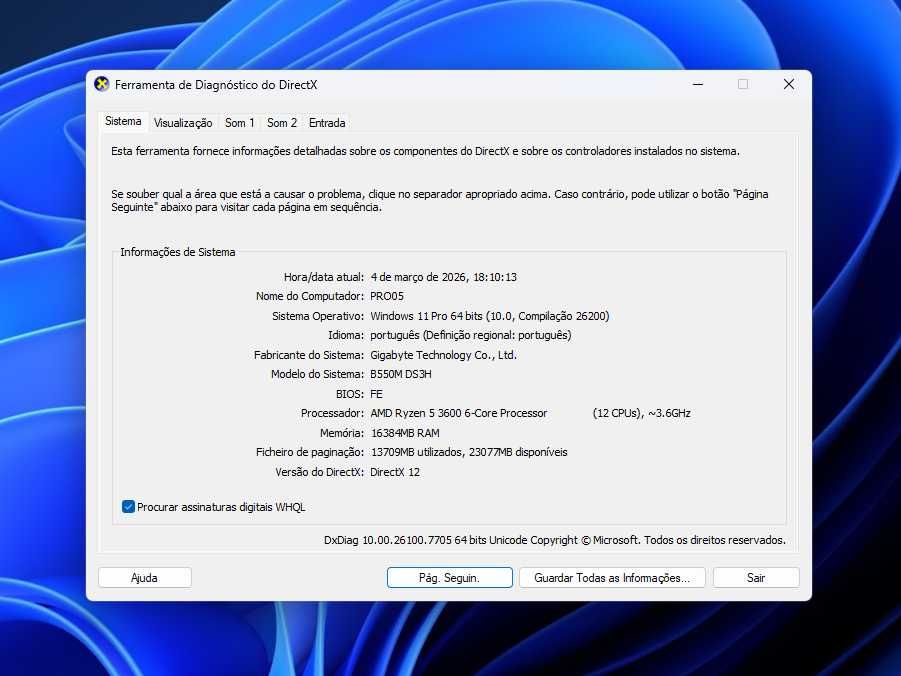Click the DirectX logo icon in title bar

click(x=102, y=84)
